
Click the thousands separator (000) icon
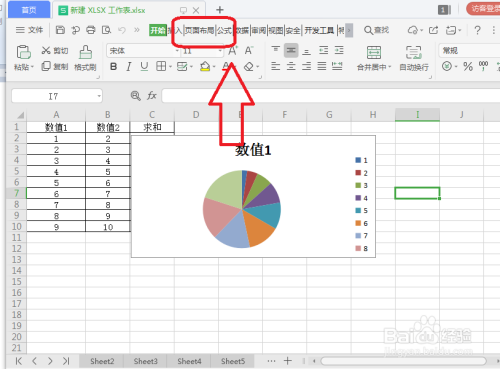click(483, 66)
